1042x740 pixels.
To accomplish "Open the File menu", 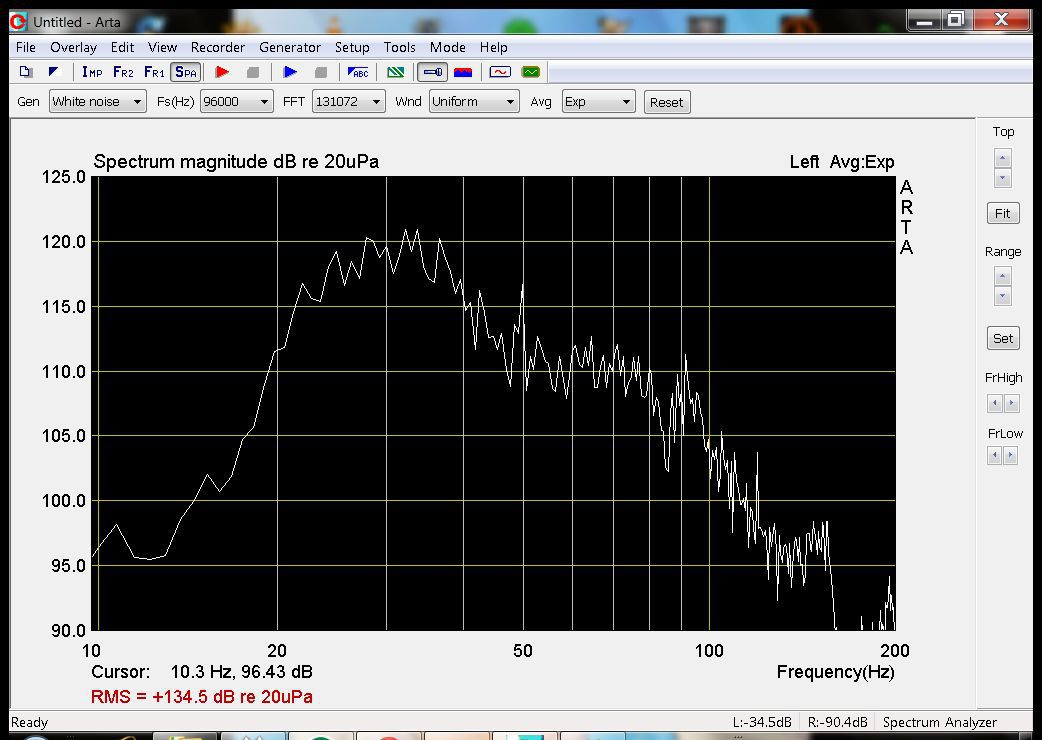I will [26, 47].
